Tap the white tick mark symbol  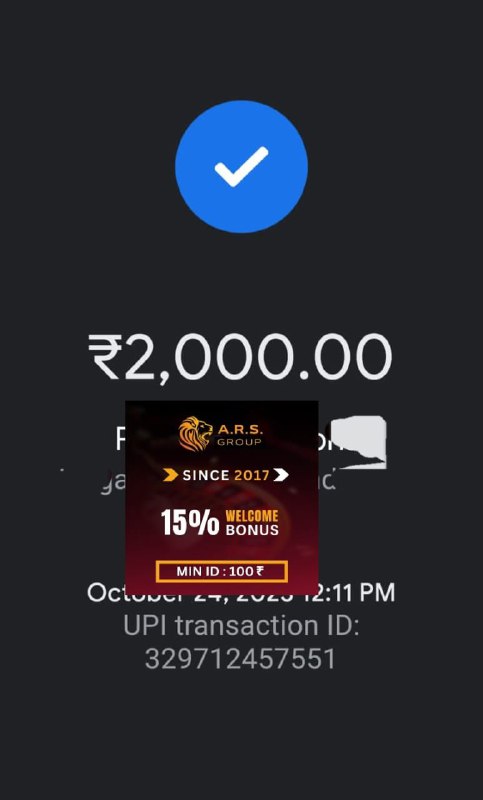click(x=241, y=167)
